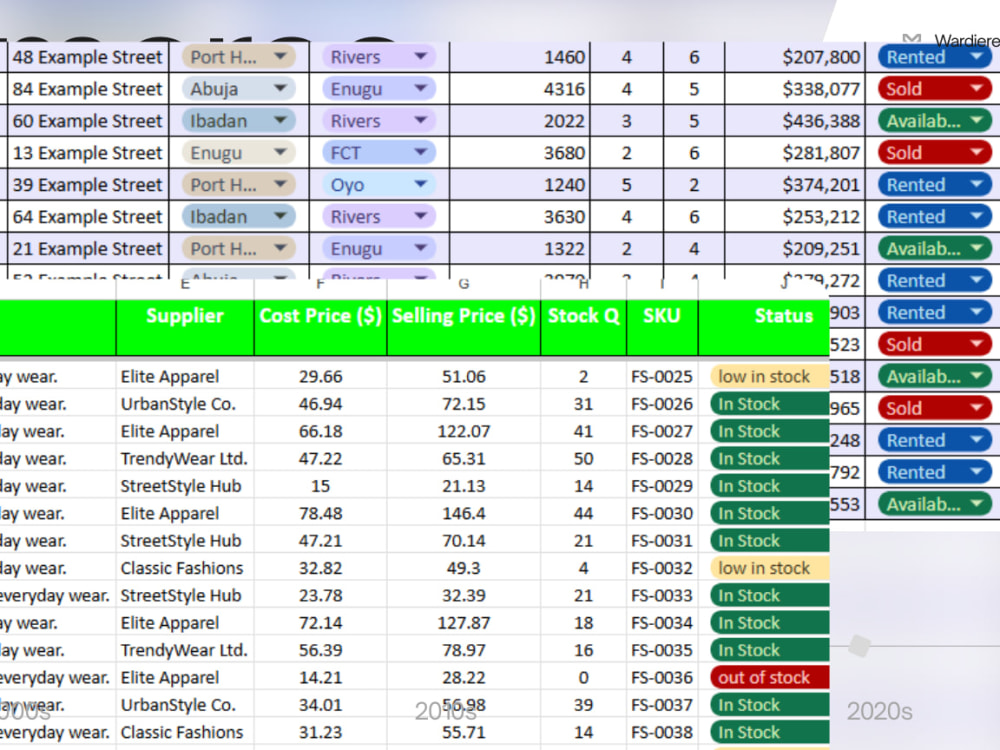The height and width of the screenshot is (750, 1000).
Task: Select SKU cell FS-0027
Action: [x=662, y=431]
